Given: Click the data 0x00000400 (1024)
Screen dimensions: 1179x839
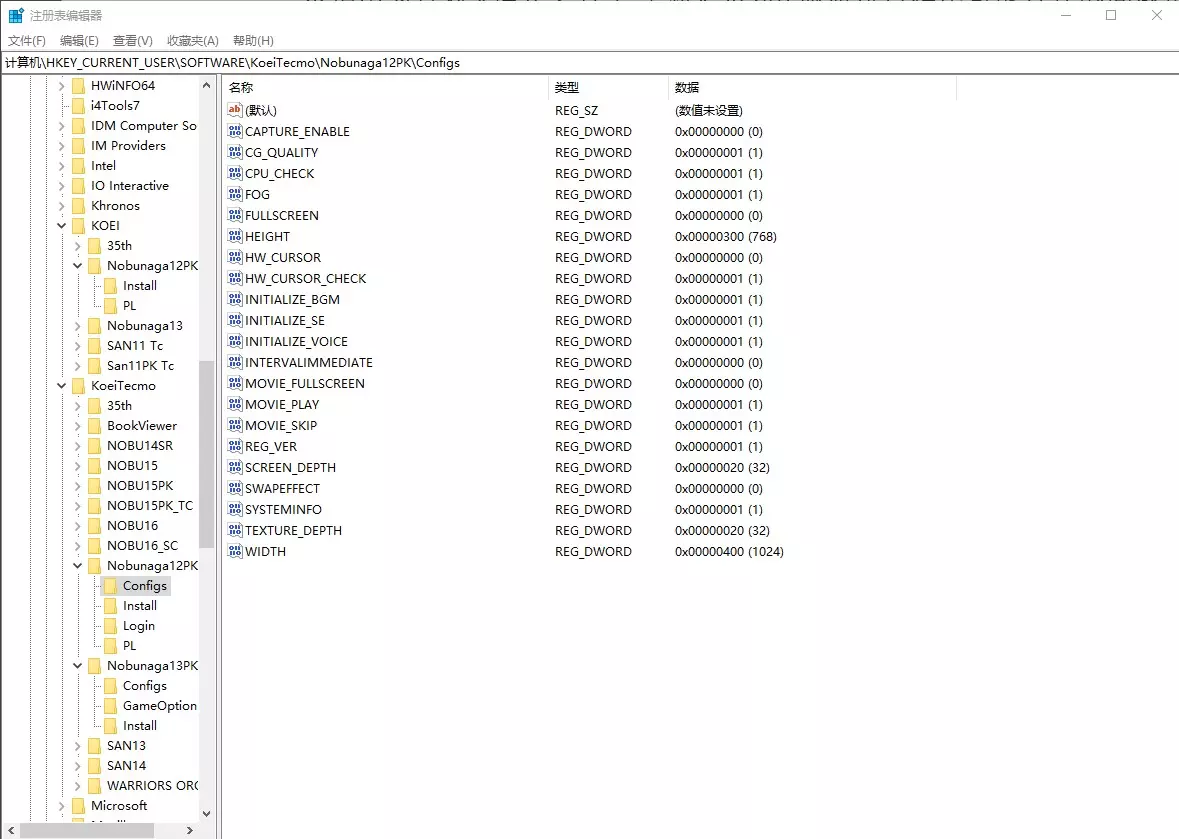Looking at the screenshot, I should (729, 551).
